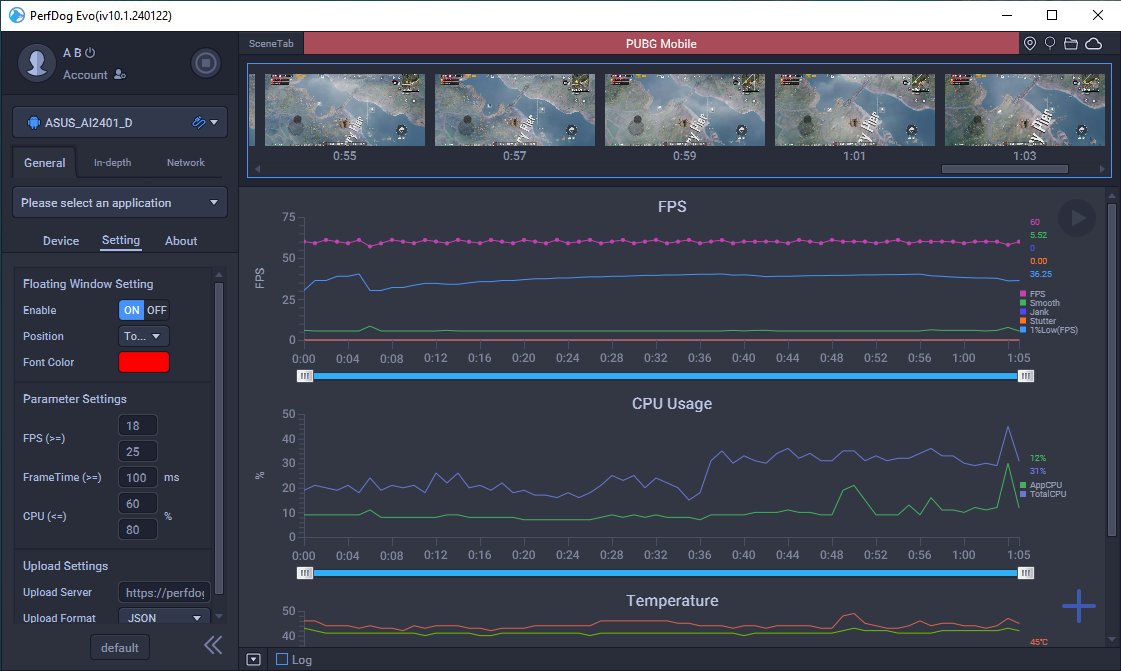Screen dimensions: 1121x671
Task: Click the Account label
Action: [85, 74]
